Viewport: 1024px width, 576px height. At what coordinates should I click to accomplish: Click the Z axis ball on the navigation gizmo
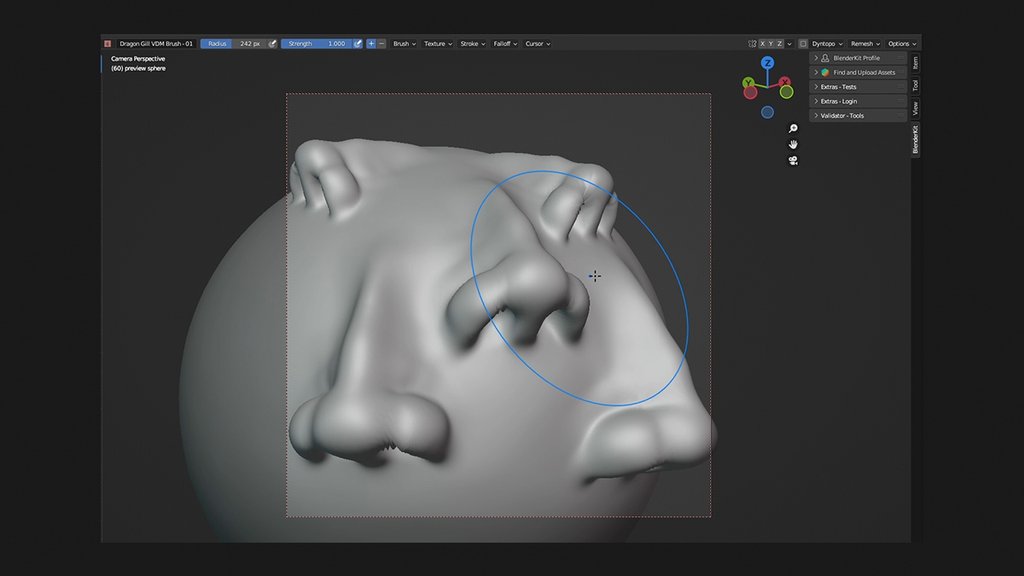pyautogui.click(x=768, y=63)
